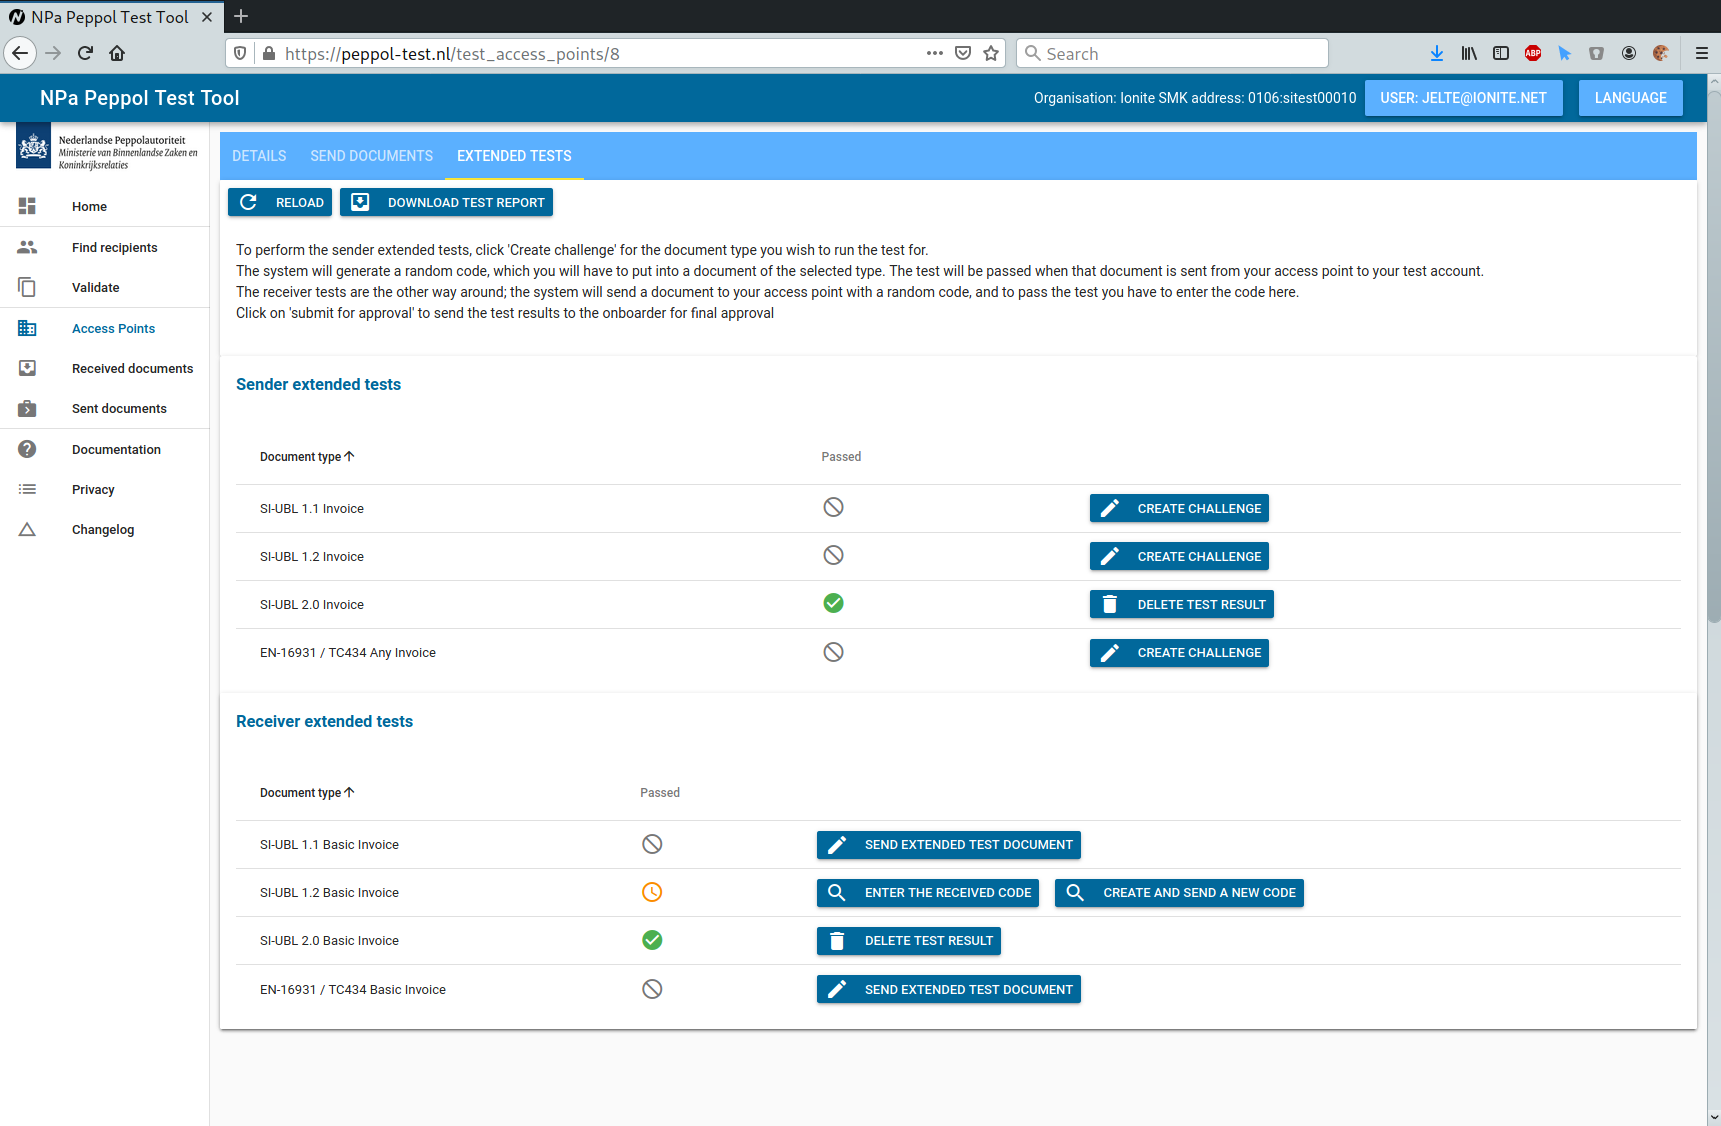Click the Sender extended tests heading
The image size is (1721, 1126).
coord(318,384)
